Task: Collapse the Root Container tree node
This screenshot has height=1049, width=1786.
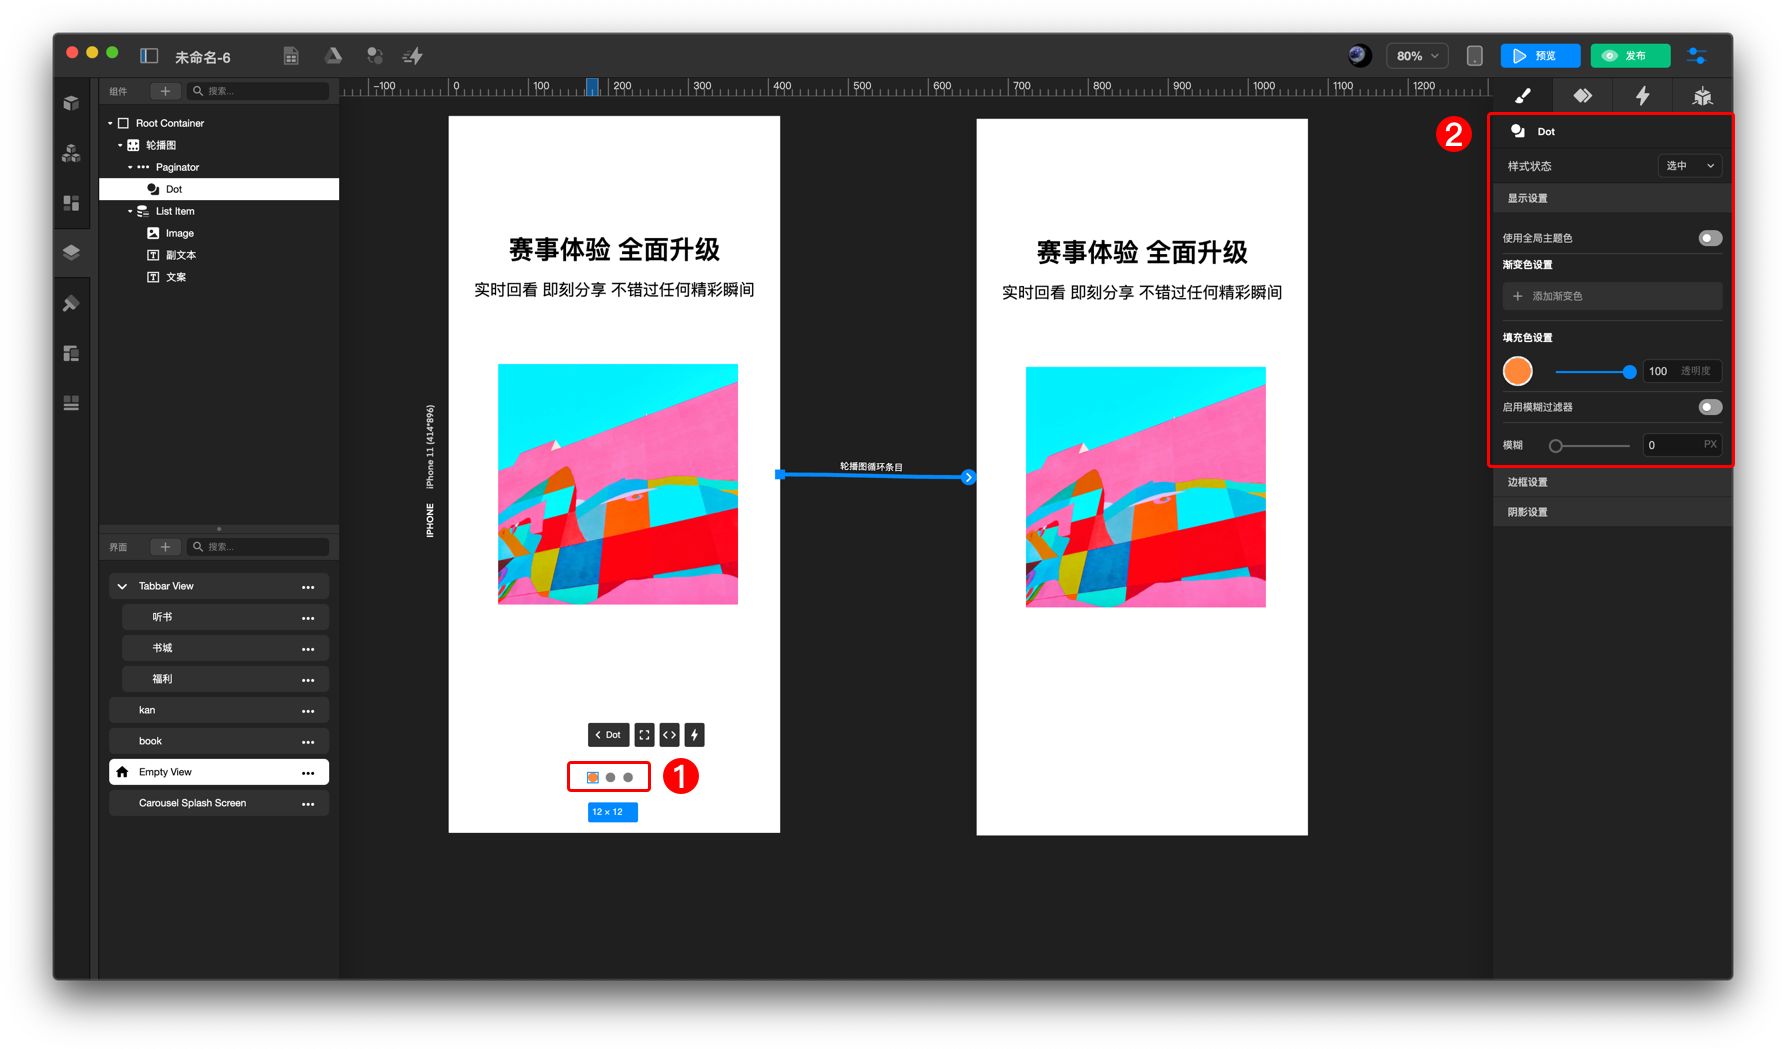Action: coord(110,123)
